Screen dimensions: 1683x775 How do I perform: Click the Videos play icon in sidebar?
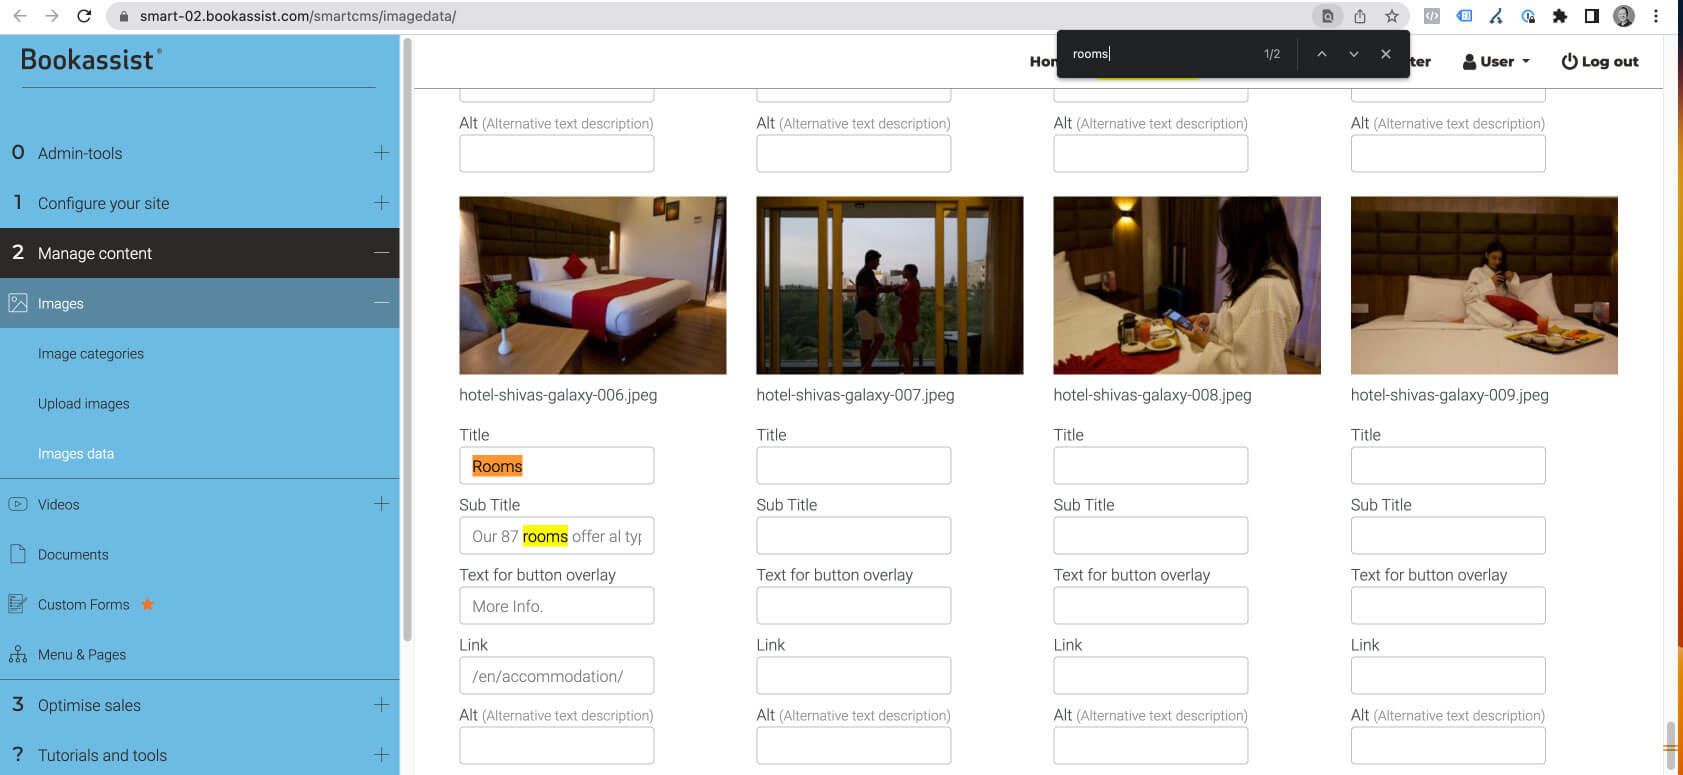tap(18, 504)
